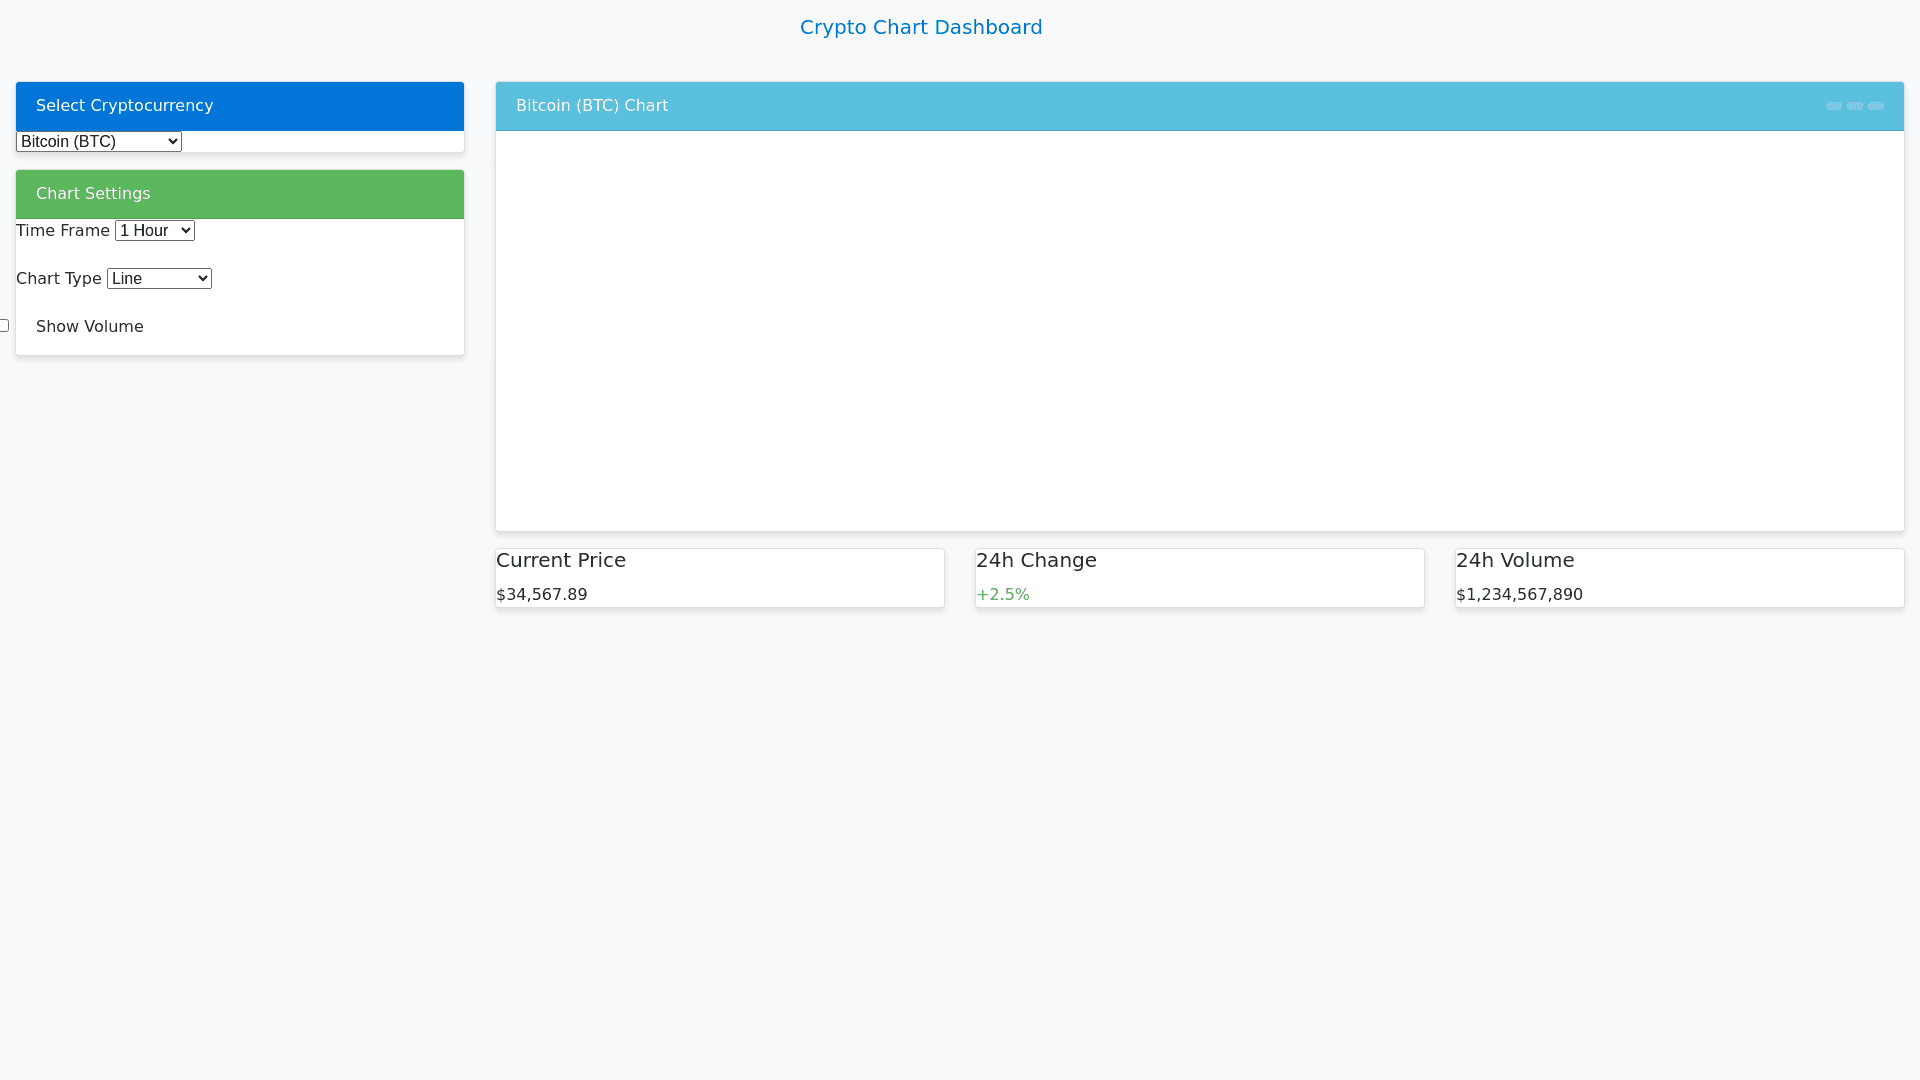Click the Bitcoin (BTC) Chart heading

(591, 106)
